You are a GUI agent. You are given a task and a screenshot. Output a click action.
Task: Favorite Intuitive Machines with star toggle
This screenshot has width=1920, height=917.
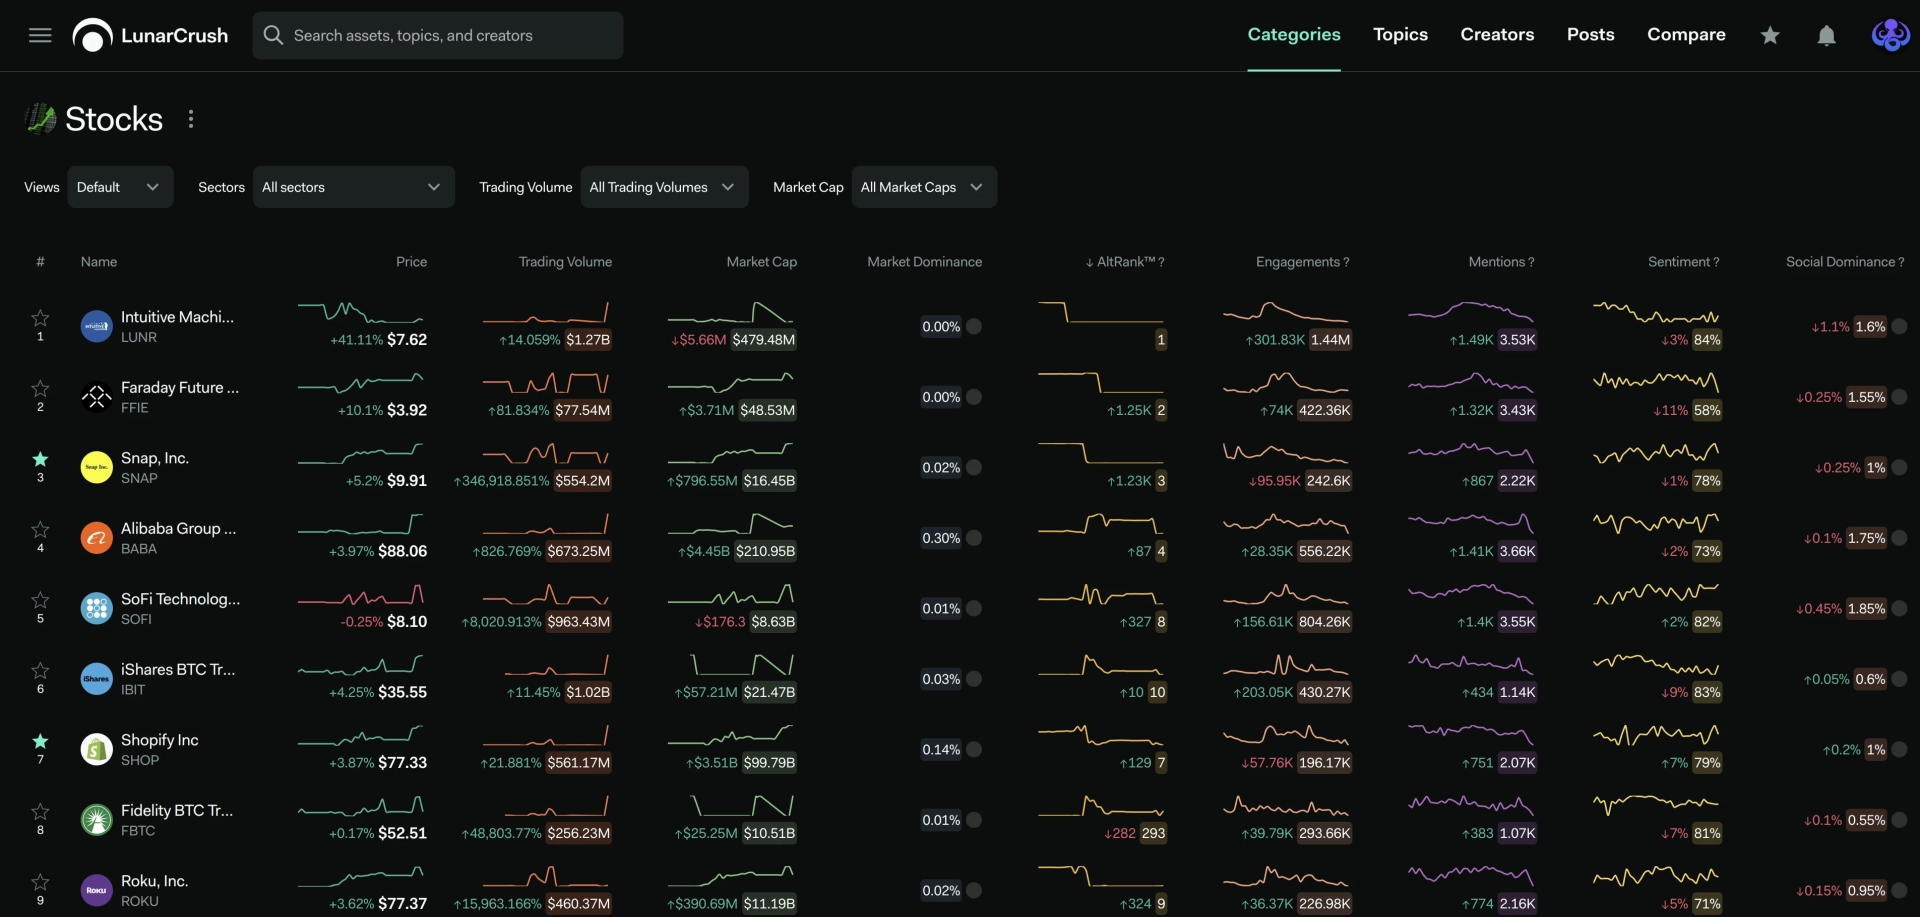(x=40, y=318)
